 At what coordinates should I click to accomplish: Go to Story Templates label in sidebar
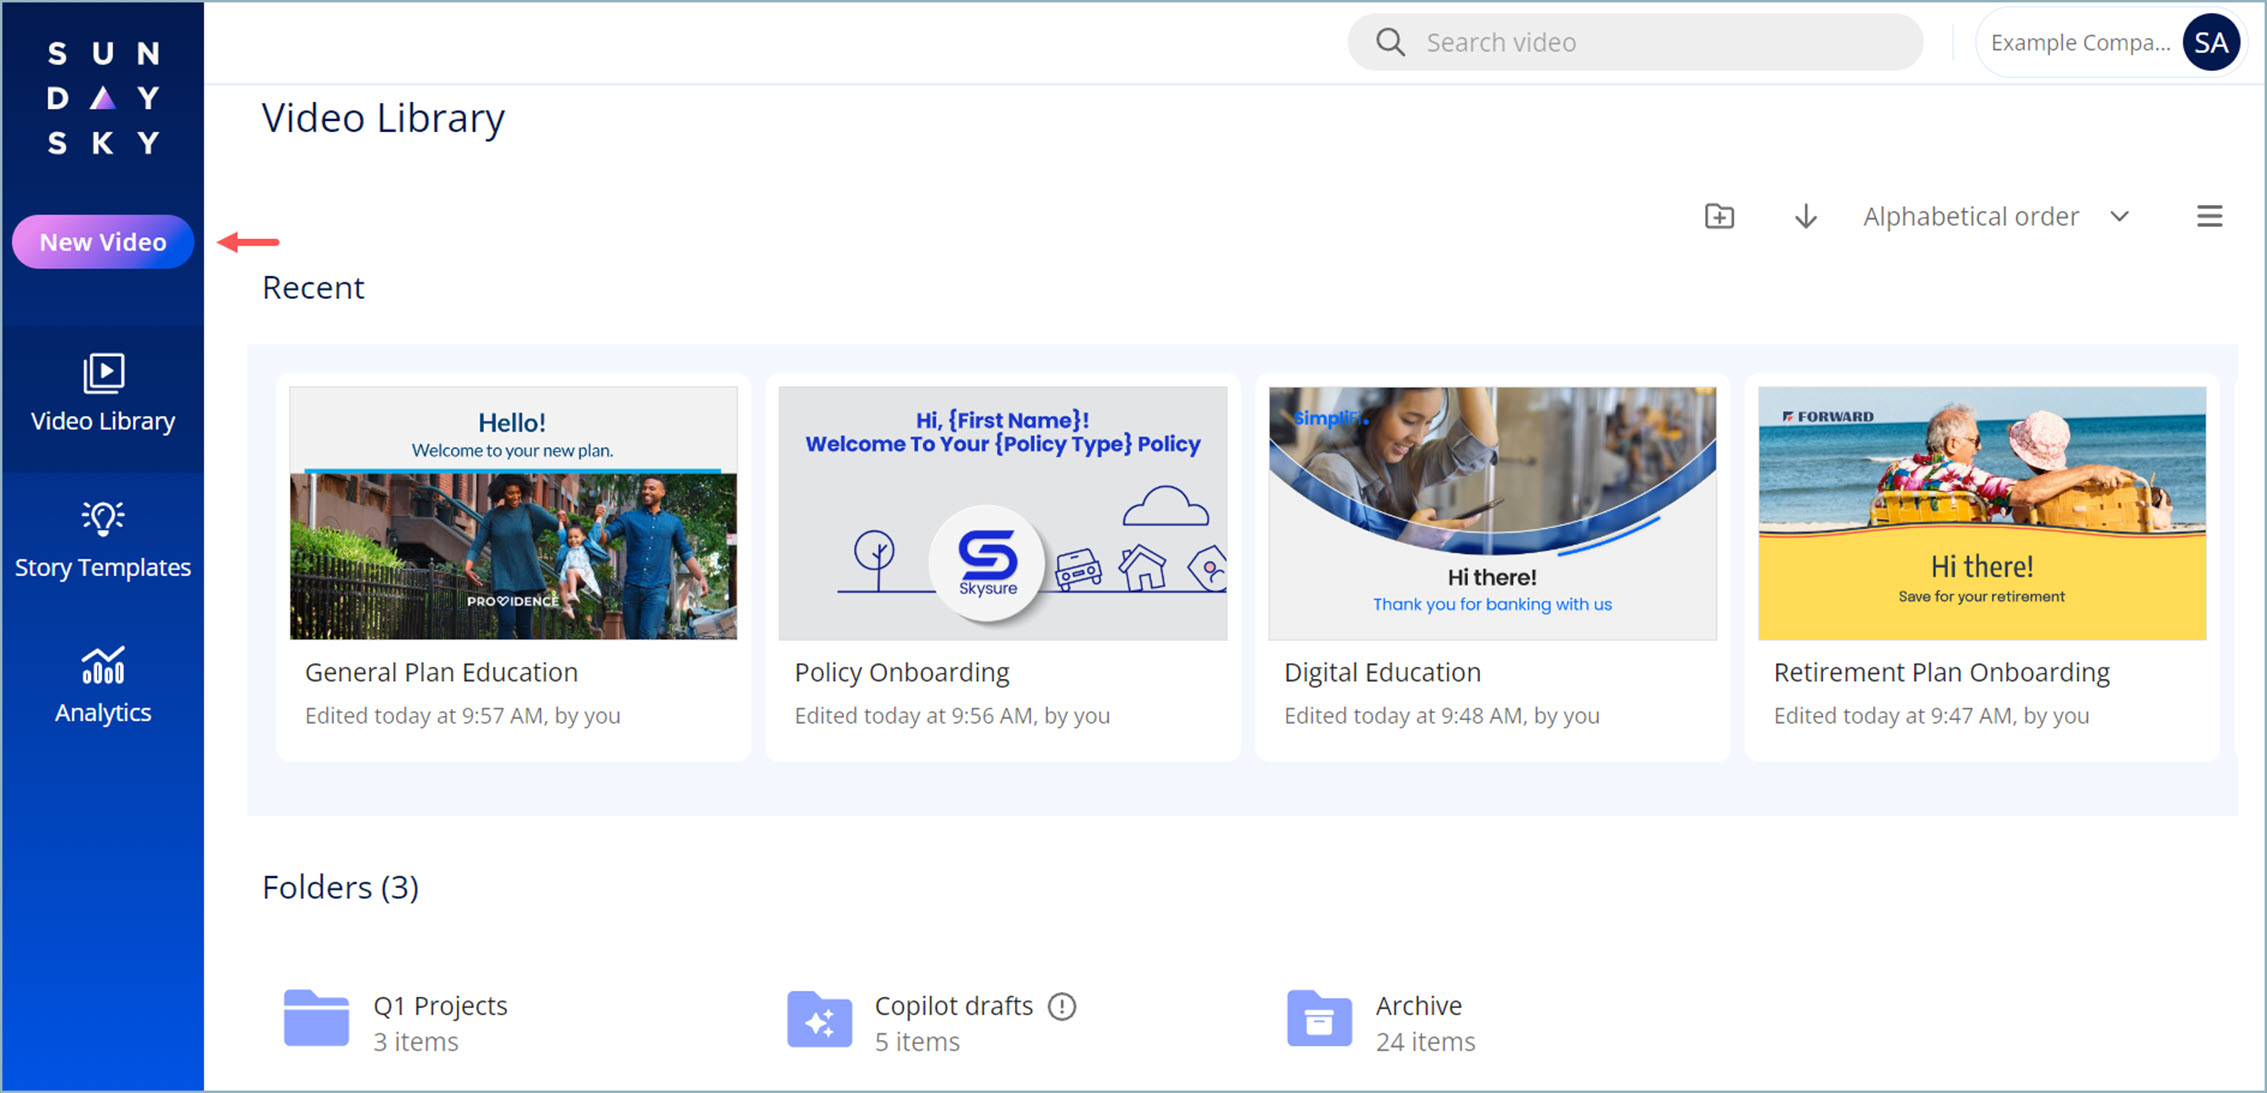[103, 567]
